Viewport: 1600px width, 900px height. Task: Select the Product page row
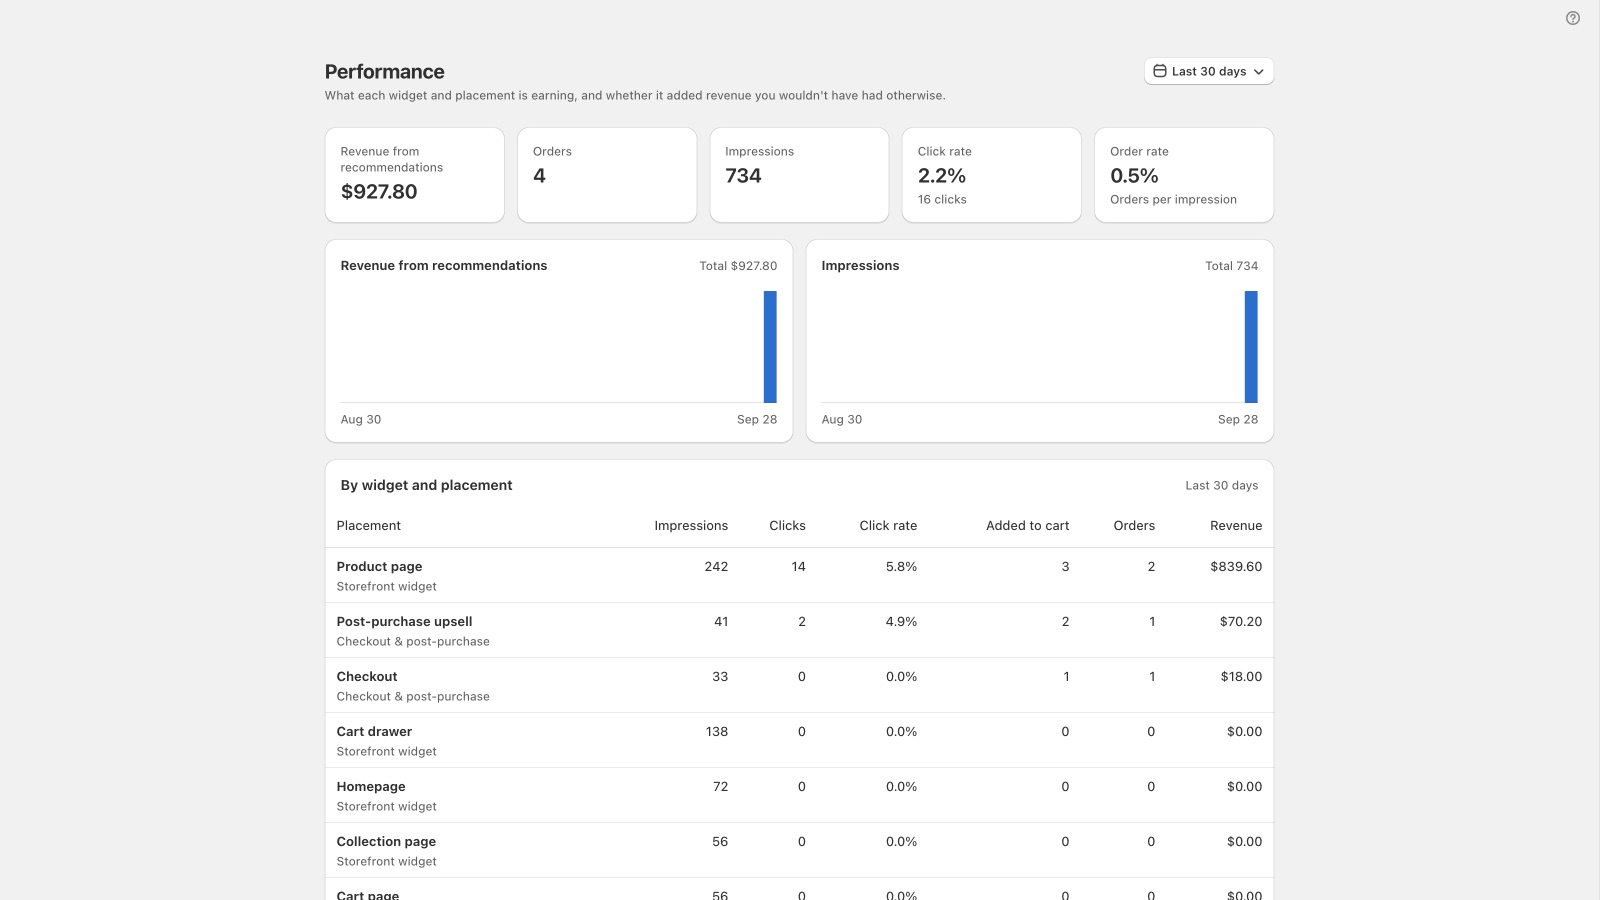pyautogui.click(x=799, y=576)
